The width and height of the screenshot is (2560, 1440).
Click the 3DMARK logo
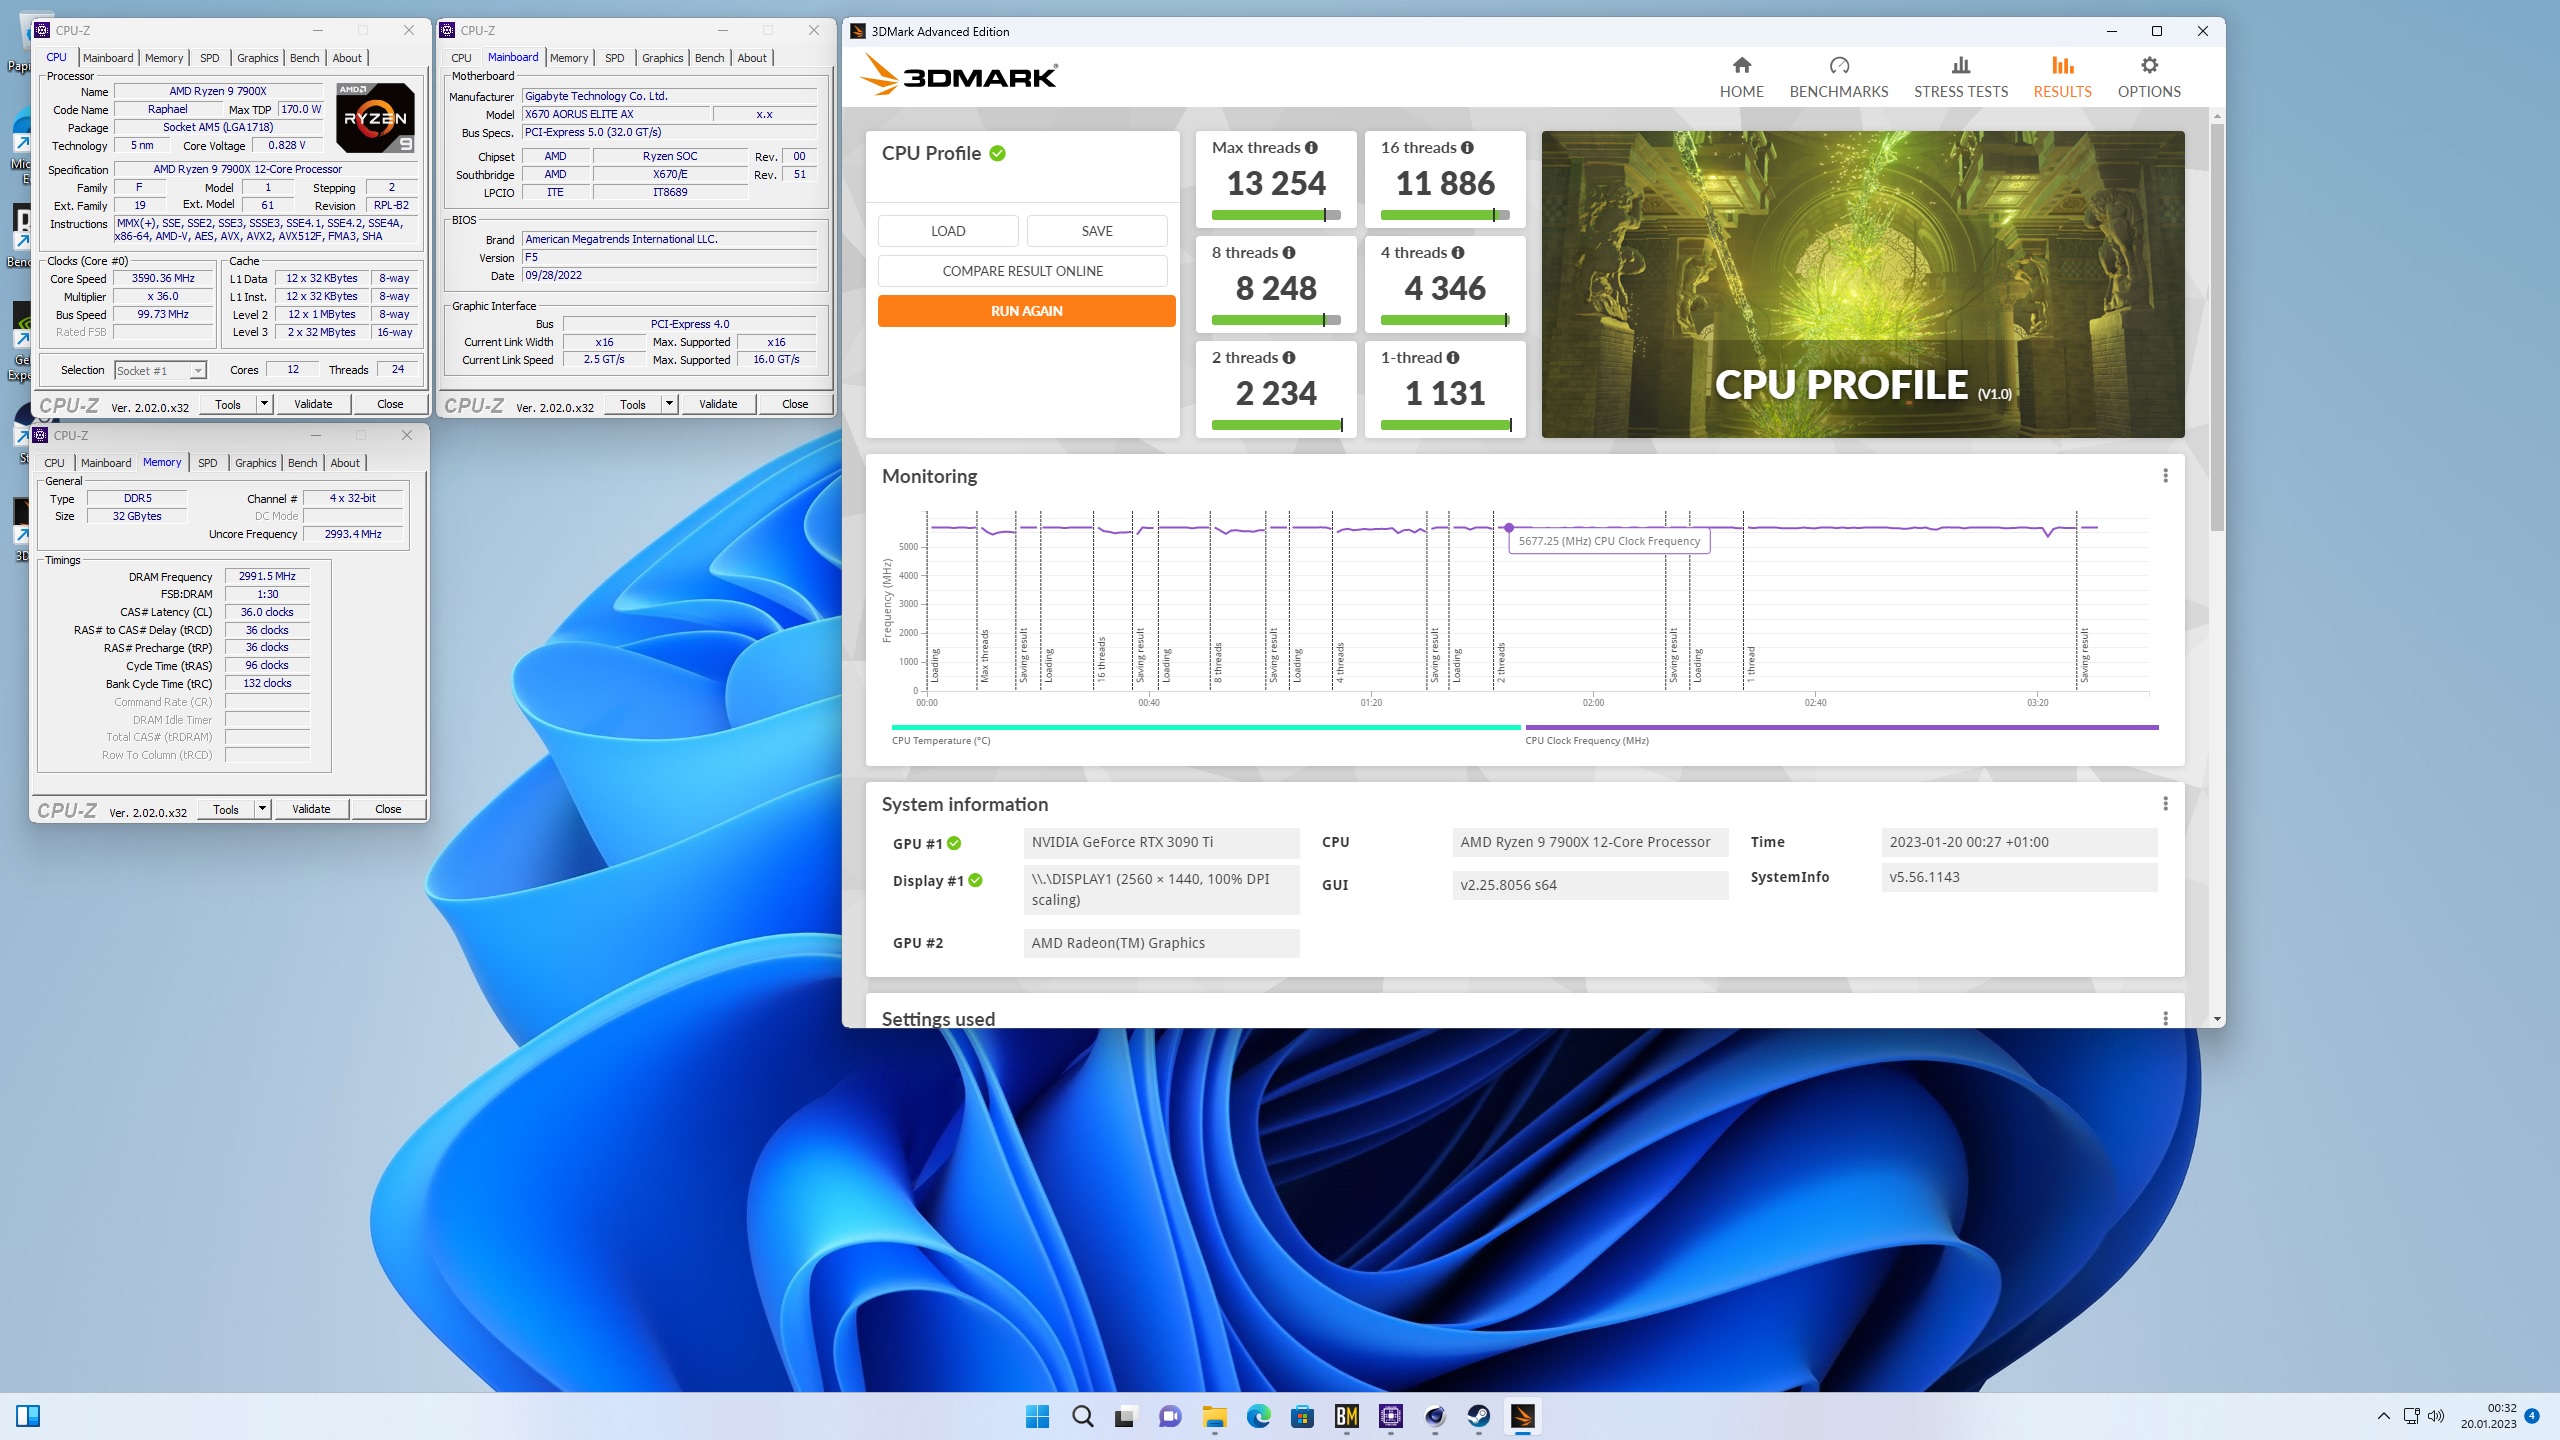point(959,75)
